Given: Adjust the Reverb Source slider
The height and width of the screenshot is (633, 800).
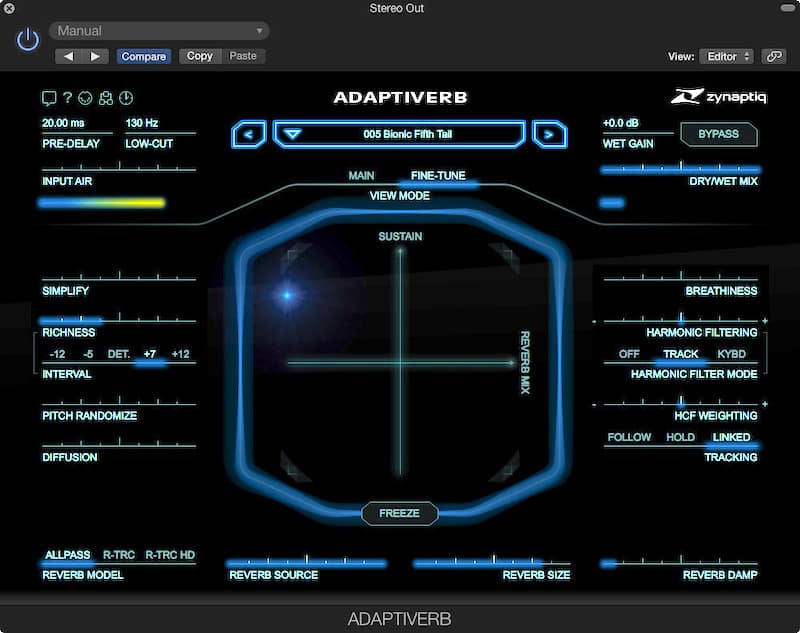Looking at the screenshot, I should pos(306,562).
